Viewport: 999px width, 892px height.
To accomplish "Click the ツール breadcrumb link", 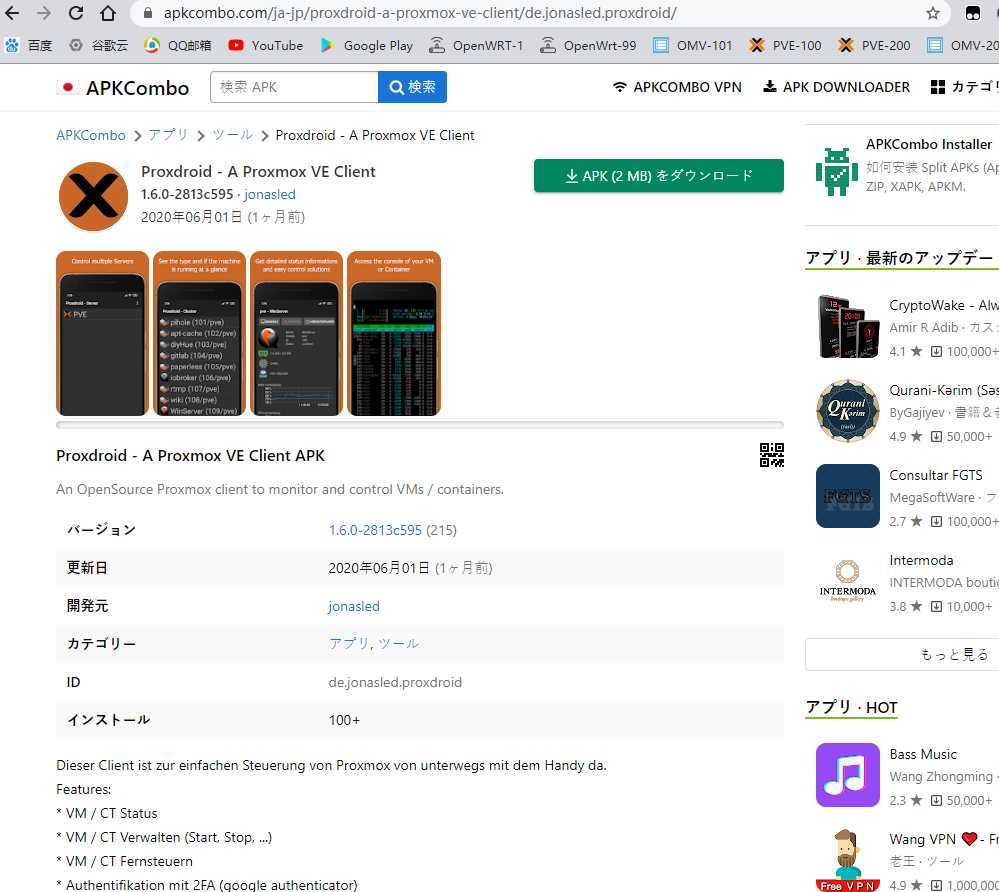I will (233, 135).
